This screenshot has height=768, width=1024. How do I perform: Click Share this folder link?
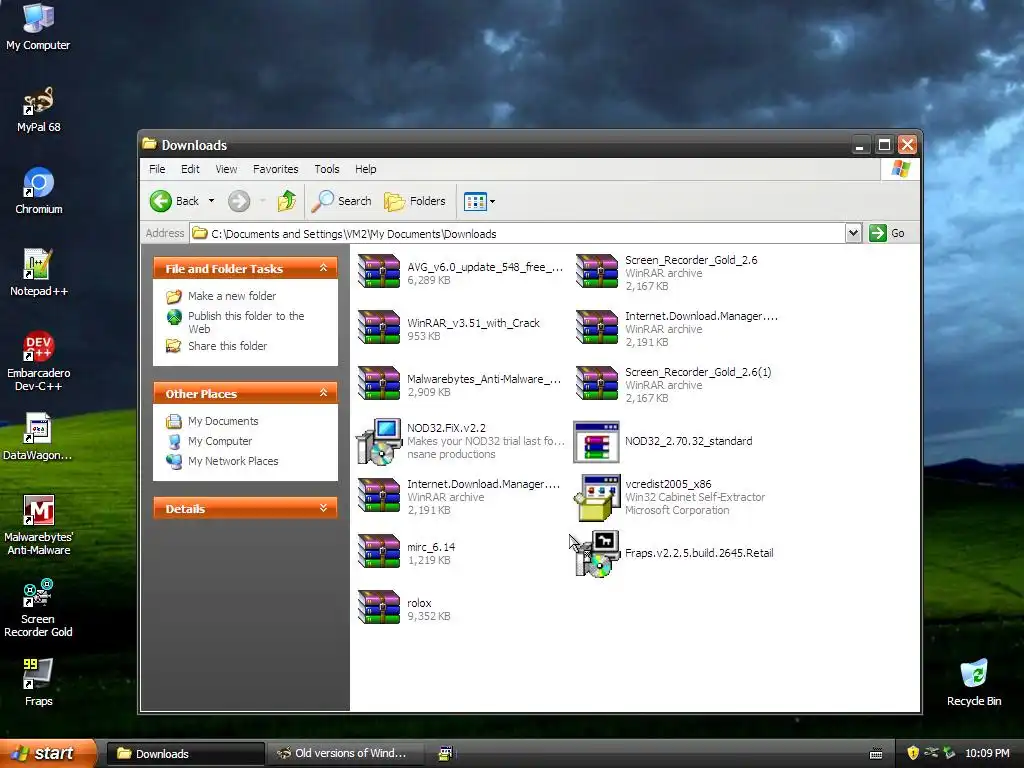[227, 346]
